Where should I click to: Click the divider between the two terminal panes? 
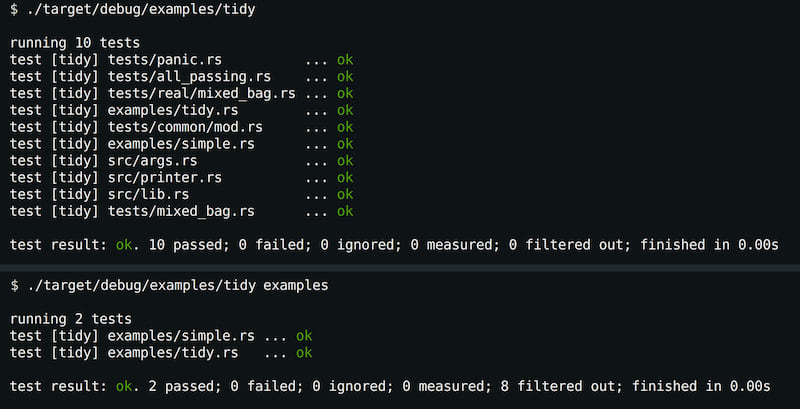click(x=400, y=268)
